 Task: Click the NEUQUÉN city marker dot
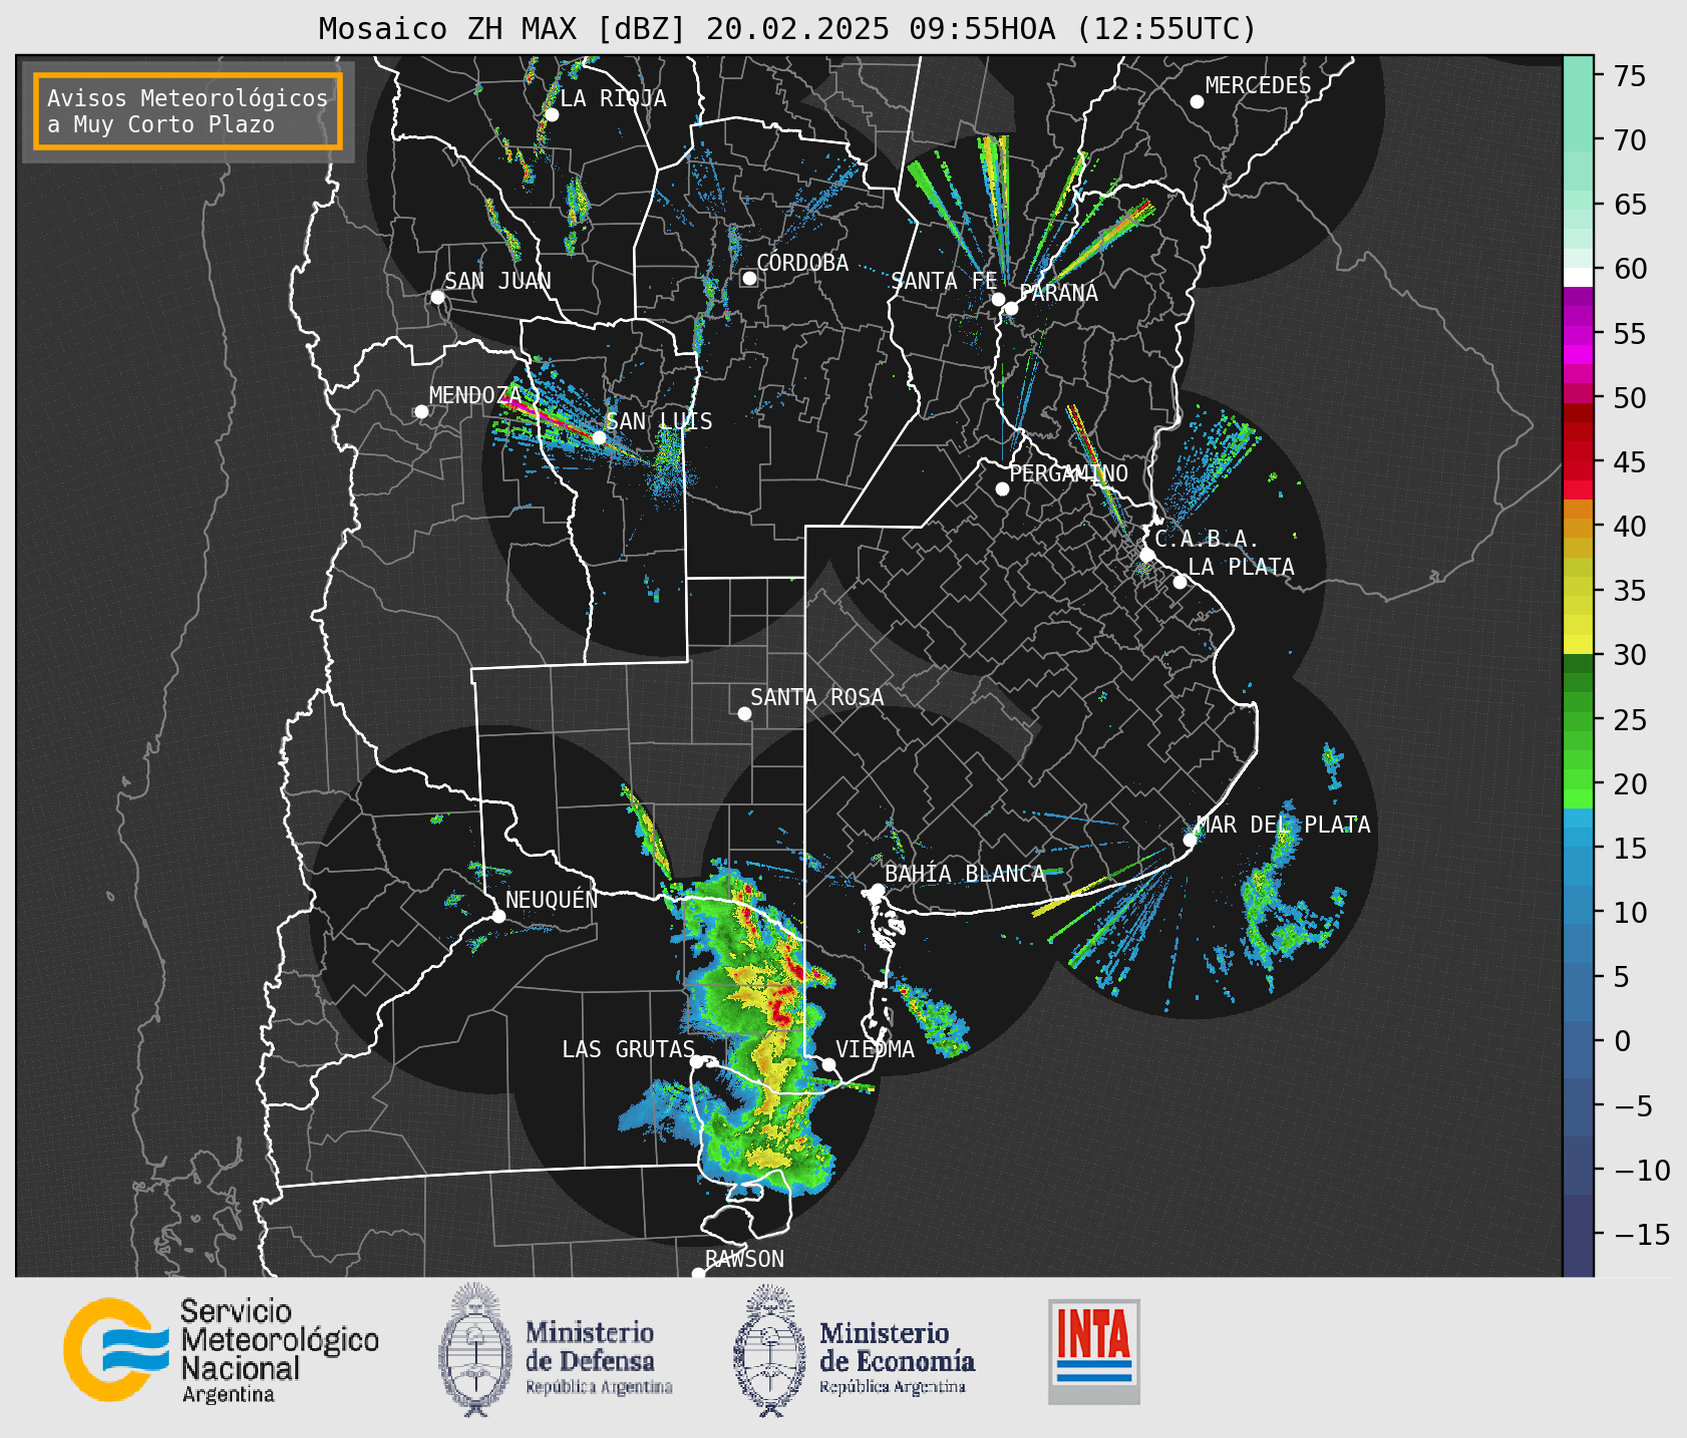tap(498, 916)
